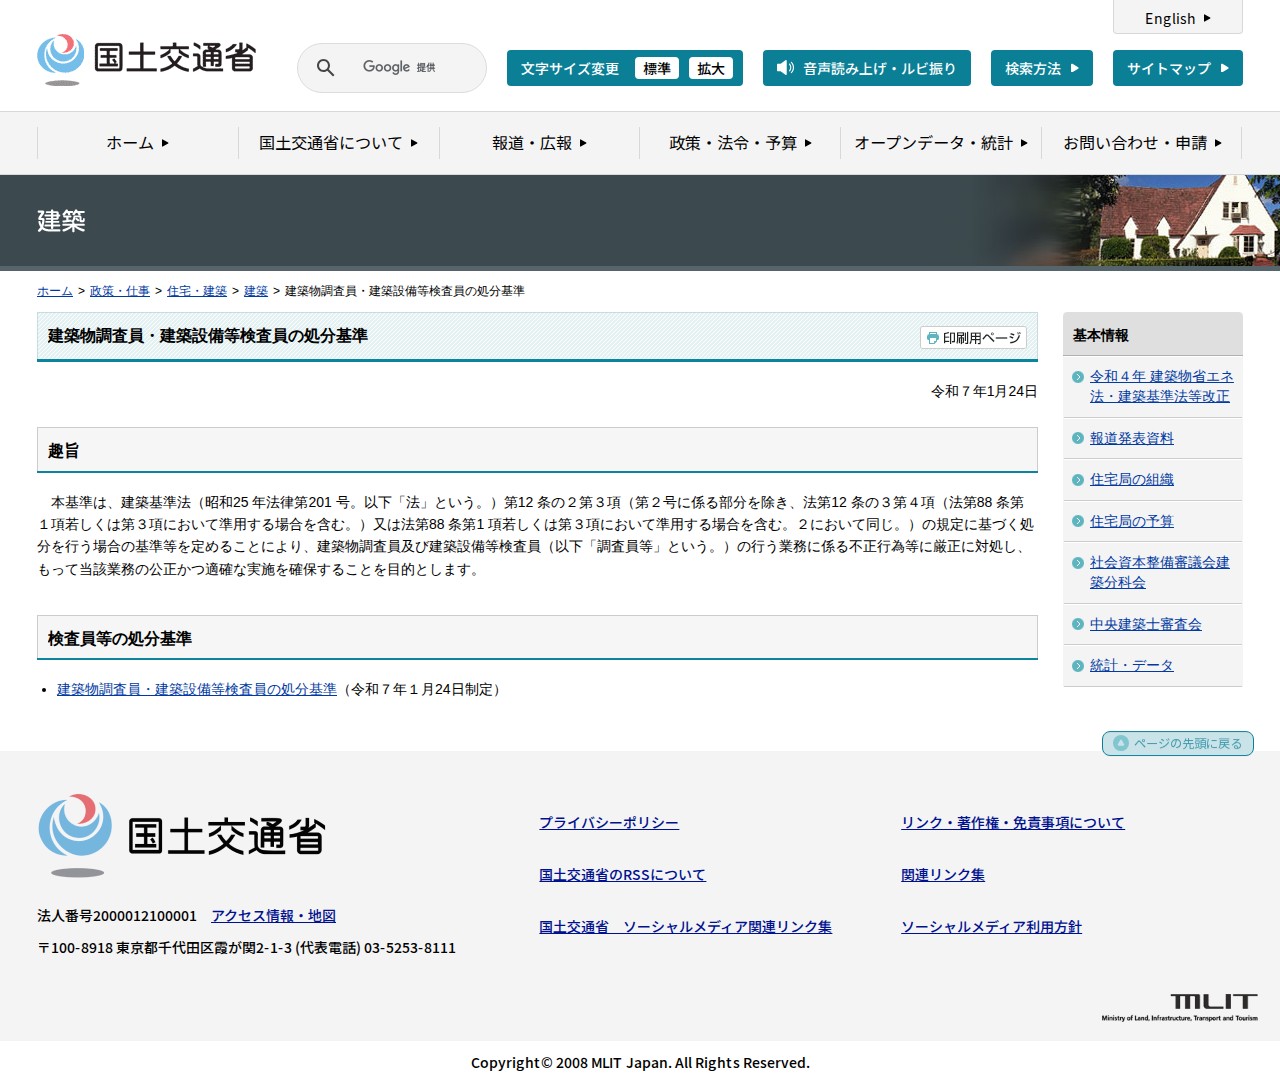Open sidebar link 住宅局の組織
The height and width of the screenshot is (1092, 1280).
1132,480
